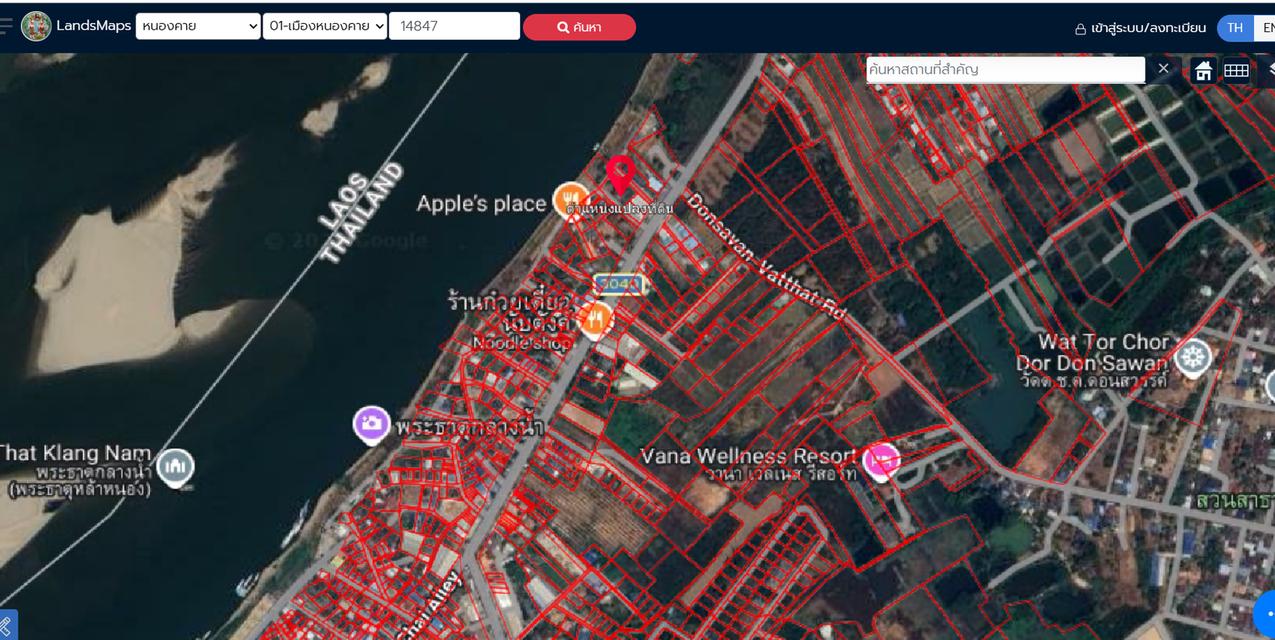Click the ตำแหน่งแปลงที่ดิน label under the pin
The image size is (1275, 640).
pyautogui.click(x=620, y=208)
